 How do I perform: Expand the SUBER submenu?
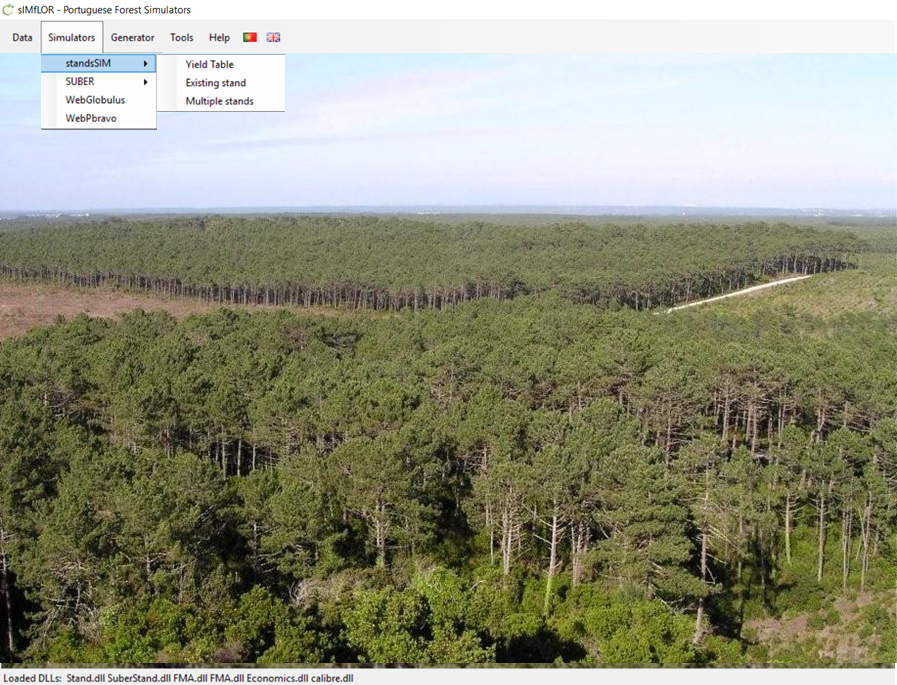click(98, 82)
